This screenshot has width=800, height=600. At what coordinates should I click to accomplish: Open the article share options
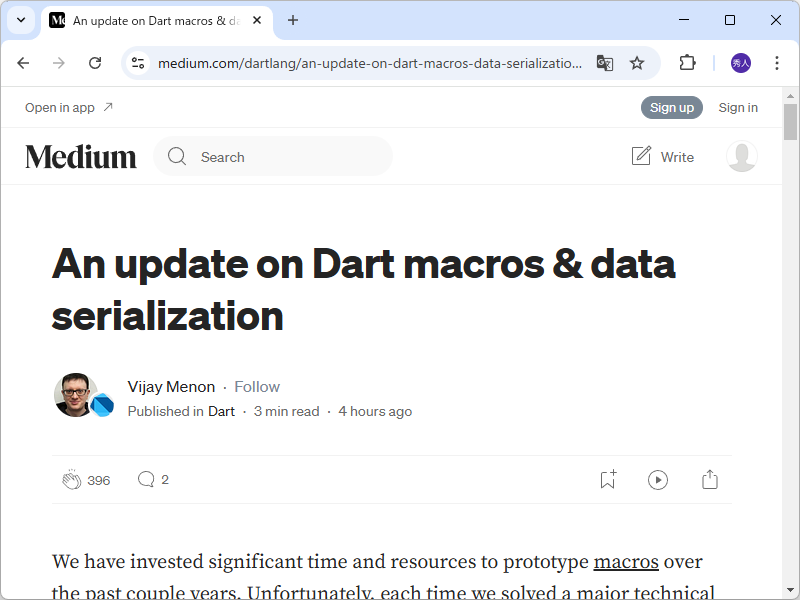(x=710, y=480)
